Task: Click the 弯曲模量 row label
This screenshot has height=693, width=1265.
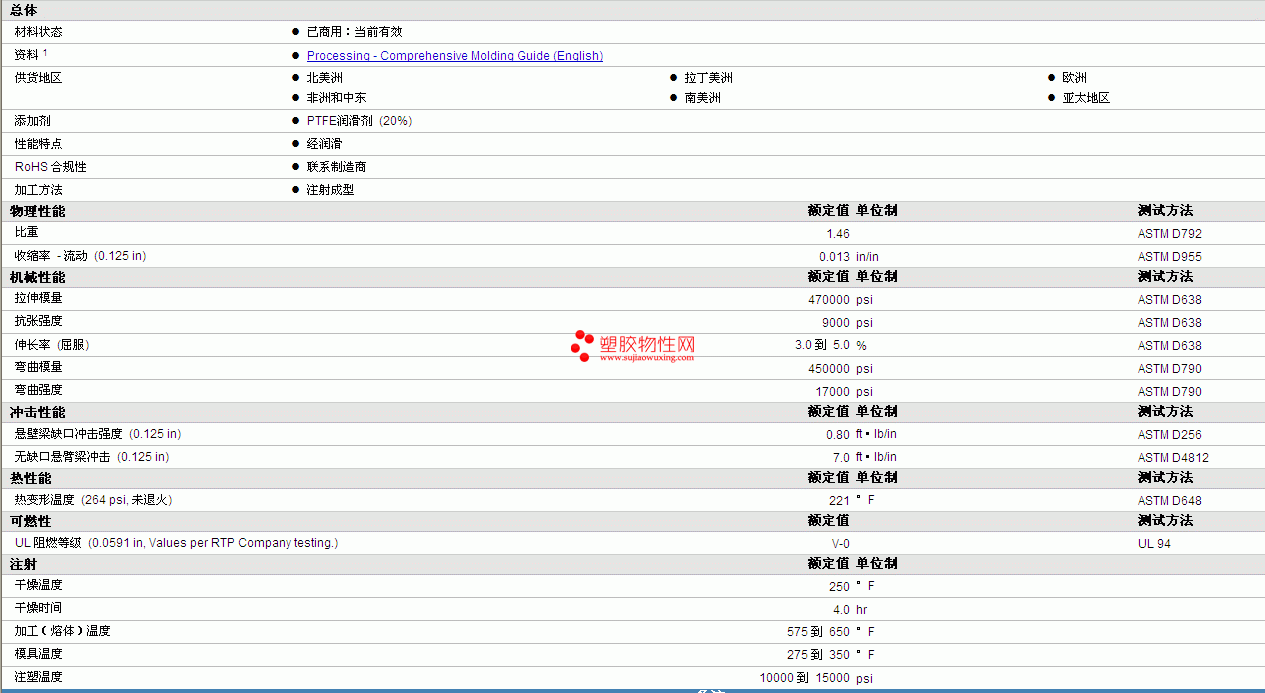Action: (x=39, y=368)
